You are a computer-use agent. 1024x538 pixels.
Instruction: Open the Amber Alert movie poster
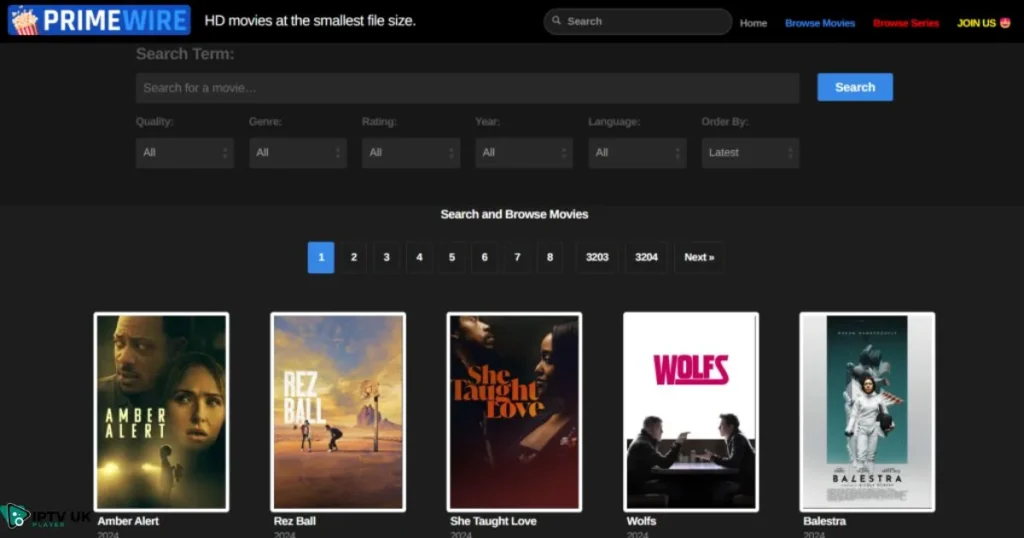tap(161, 412)
